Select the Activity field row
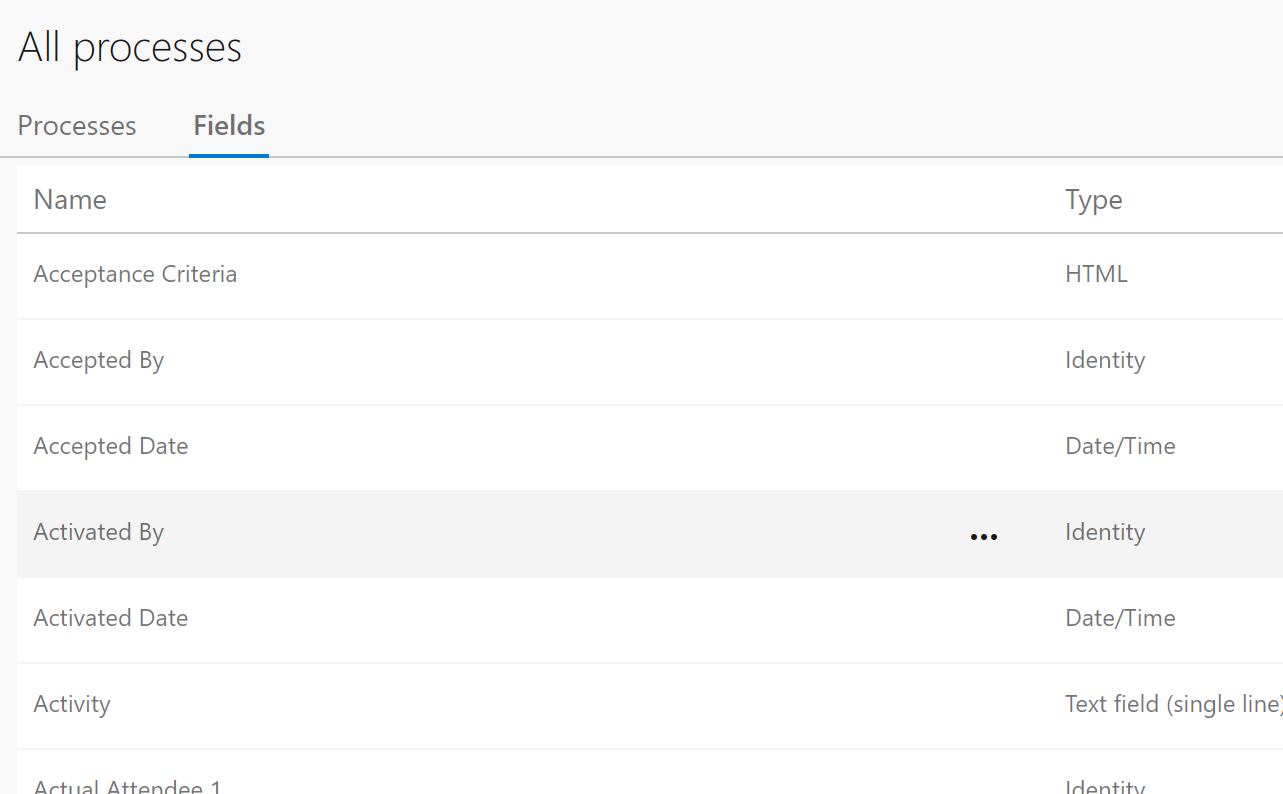The image size is (1283, 794). pyautogui.click(x=650, y=705)
